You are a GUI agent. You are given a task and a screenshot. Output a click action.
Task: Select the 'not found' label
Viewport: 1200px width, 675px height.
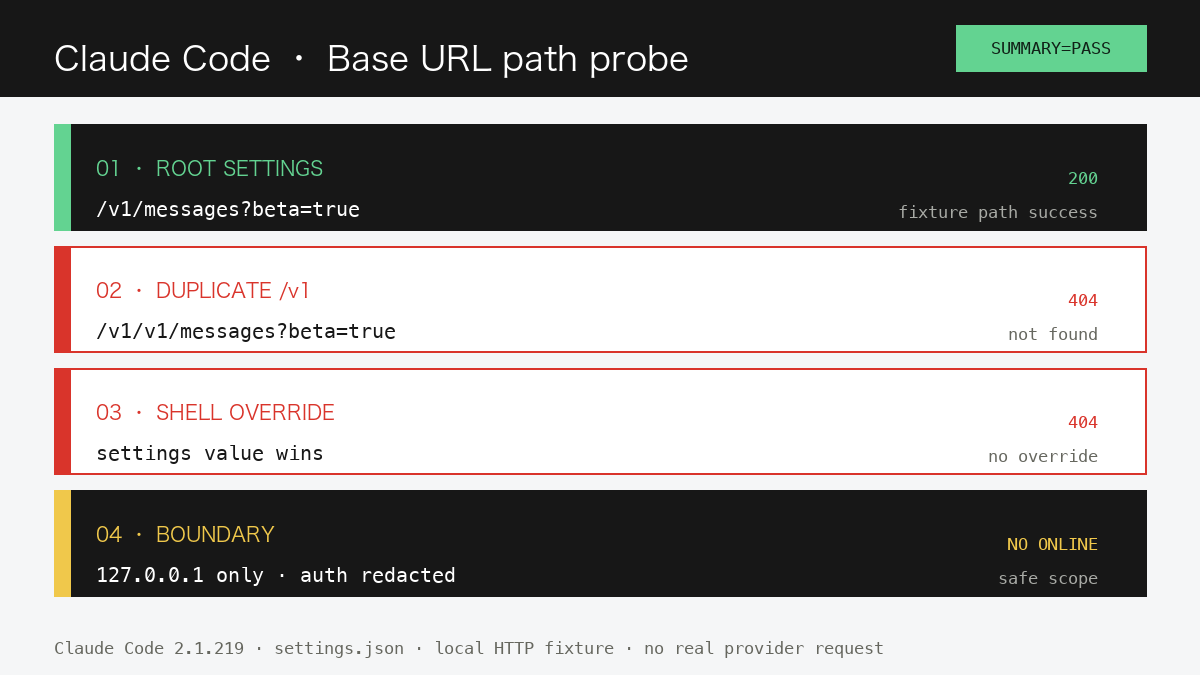1053,334
